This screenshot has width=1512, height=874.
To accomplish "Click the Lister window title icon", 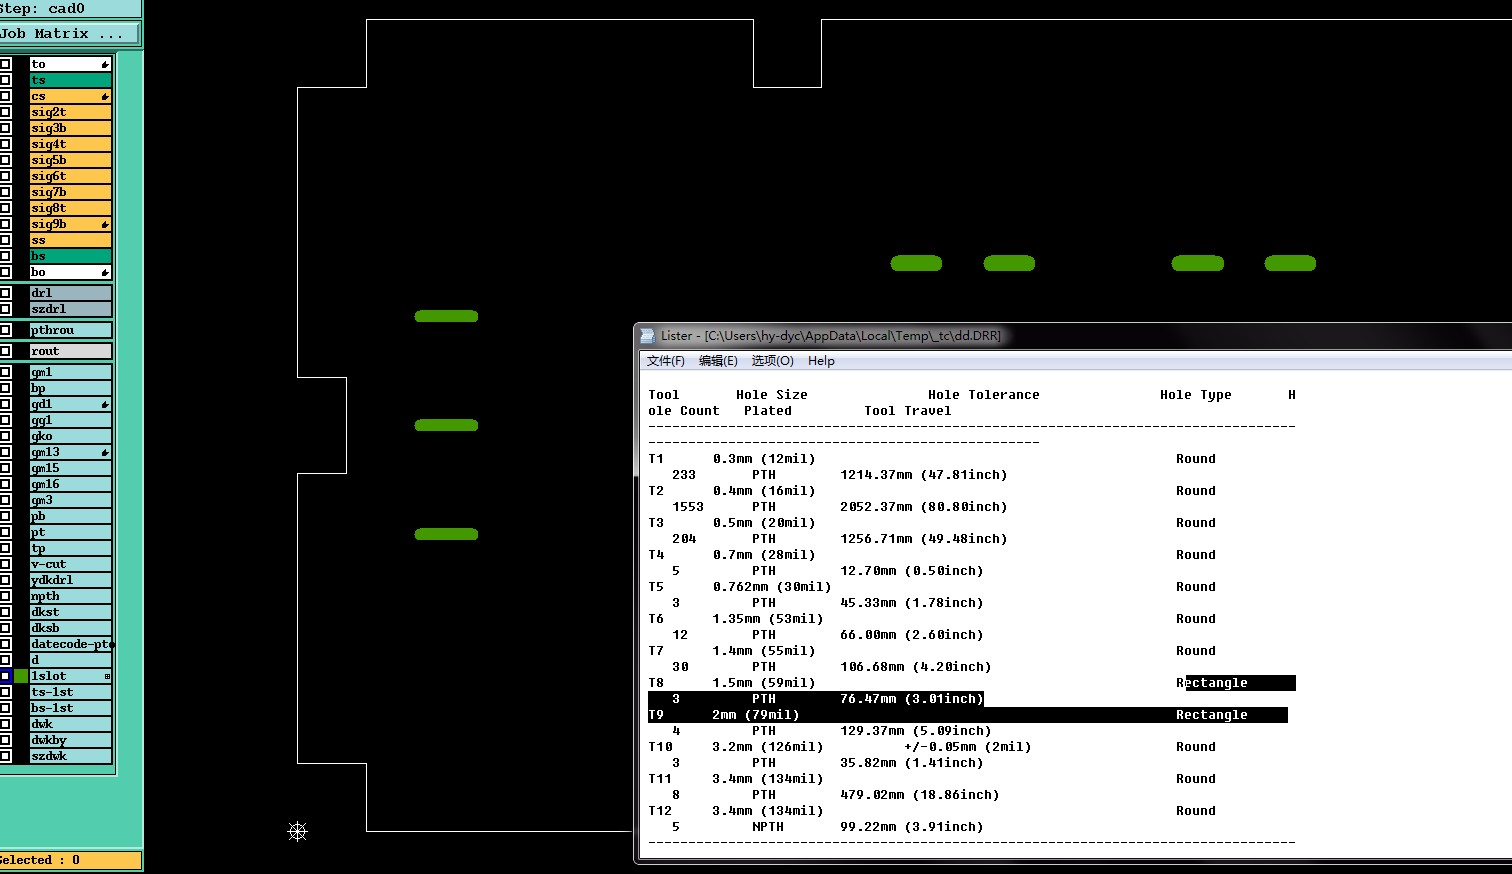I will pos(648,336).
